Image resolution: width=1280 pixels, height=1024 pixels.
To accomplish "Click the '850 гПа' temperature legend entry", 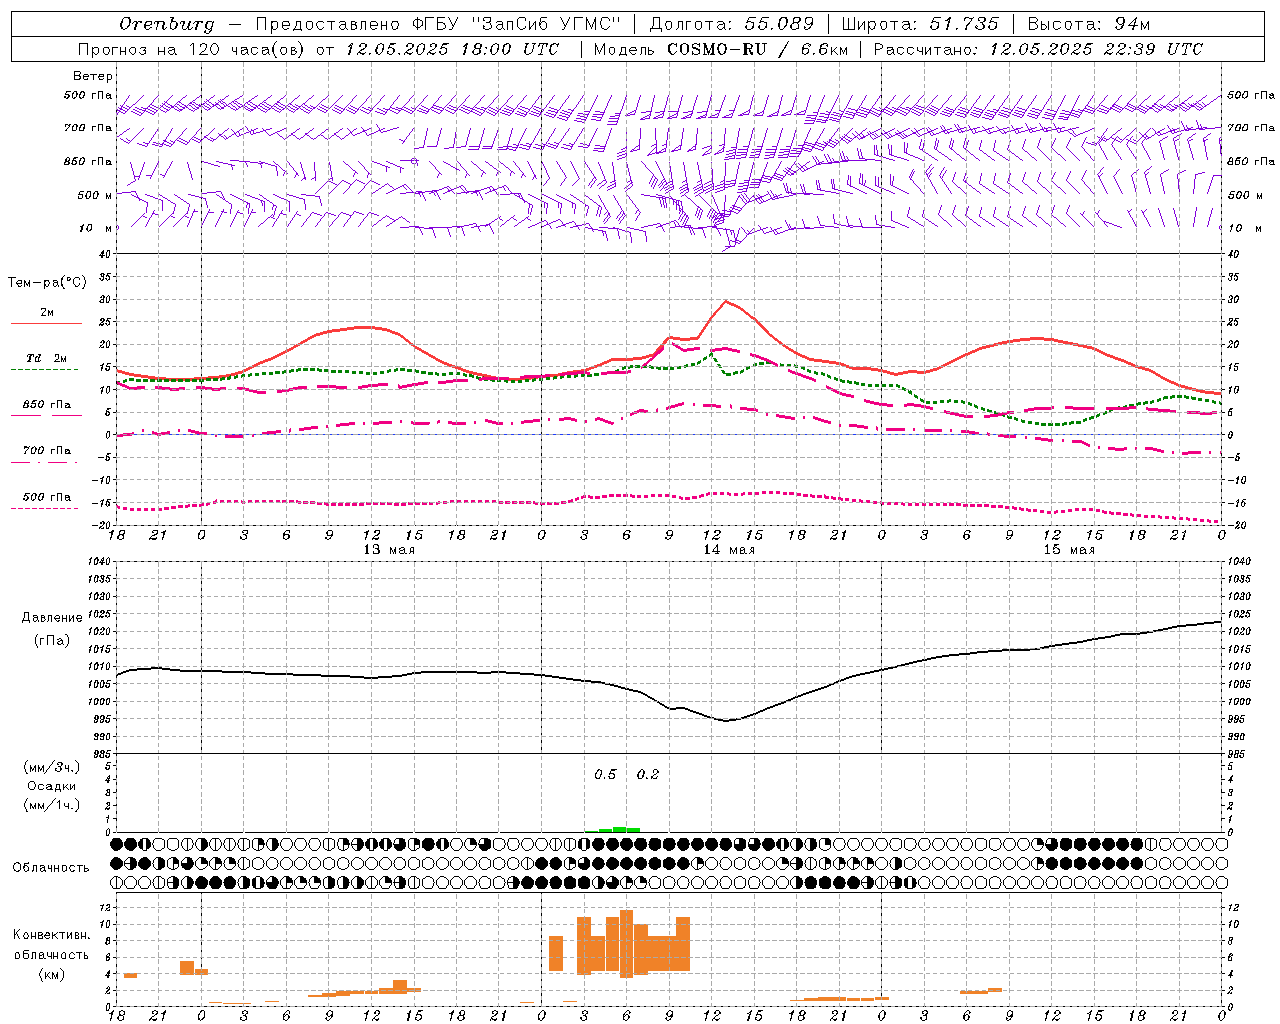I will [47, 404].
